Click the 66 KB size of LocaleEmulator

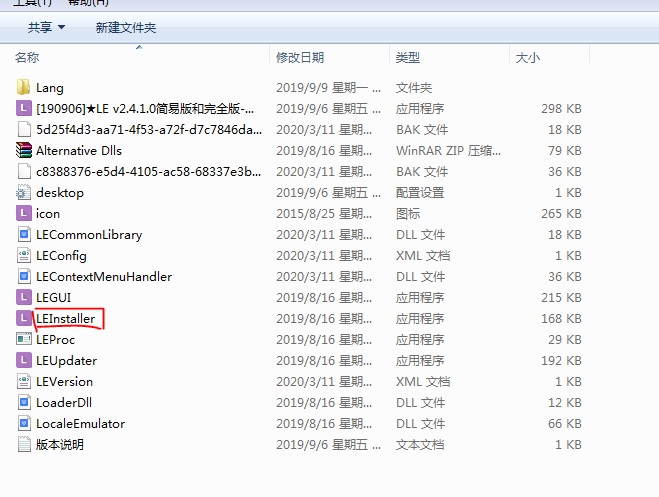[x=564, y=423]
